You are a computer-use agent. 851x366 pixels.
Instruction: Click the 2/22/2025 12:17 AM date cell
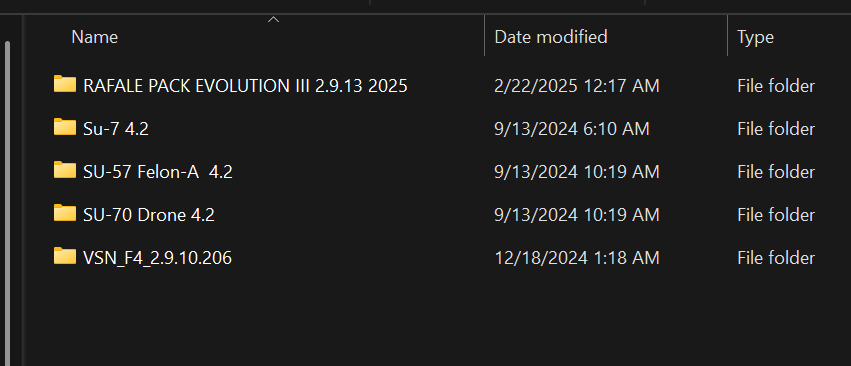[577, 86]
